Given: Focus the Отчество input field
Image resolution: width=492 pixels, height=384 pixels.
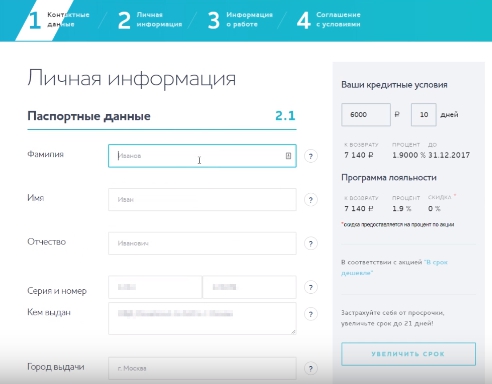Looking at the screenshot, I should click(202, 243).
